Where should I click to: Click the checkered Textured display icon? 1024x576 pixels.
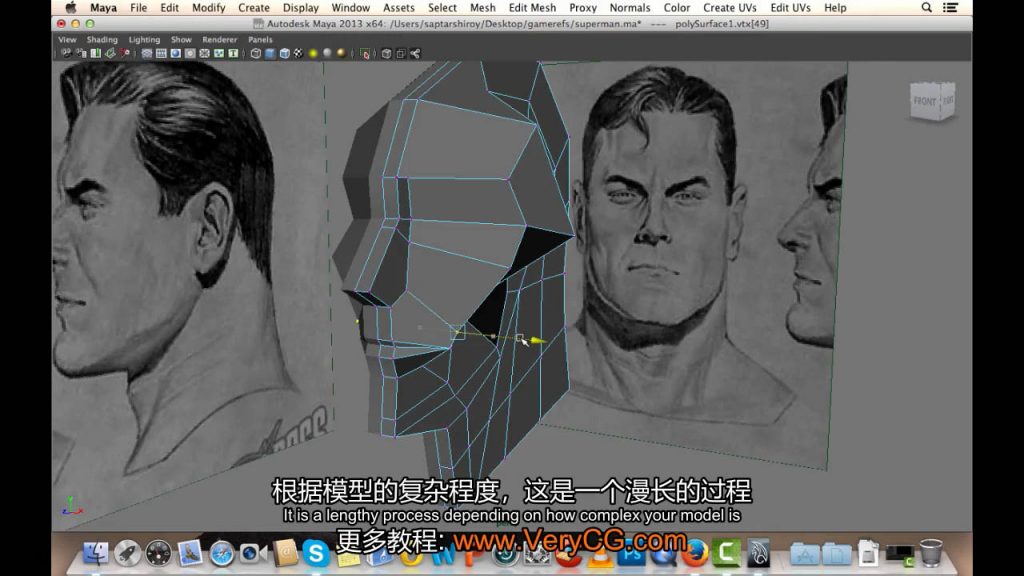click(x=298, y=54)
